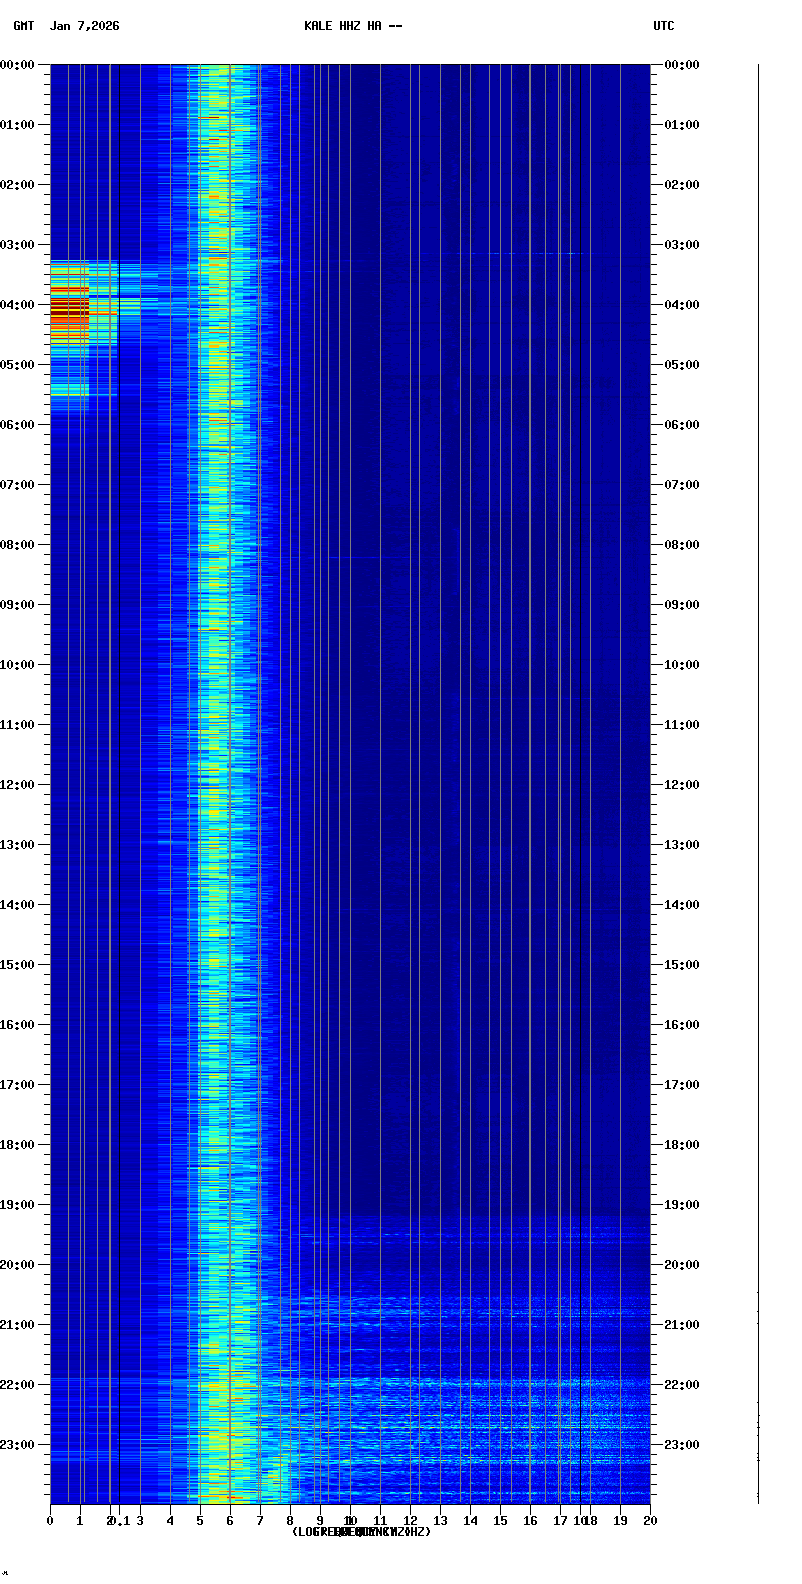
Task: Click the 6 Hz band at 14:00
Action: click(x=230, y=905)
